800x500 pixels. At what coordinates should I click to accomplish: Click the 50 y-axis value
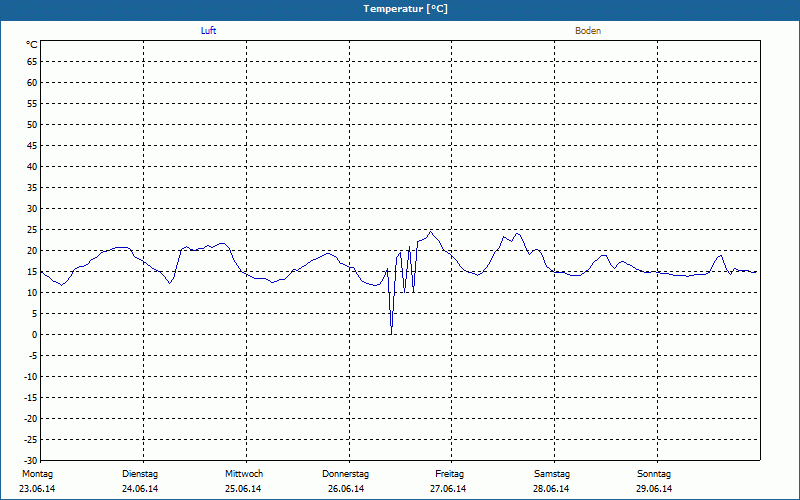pyautogui.click(x=32, y=124)
